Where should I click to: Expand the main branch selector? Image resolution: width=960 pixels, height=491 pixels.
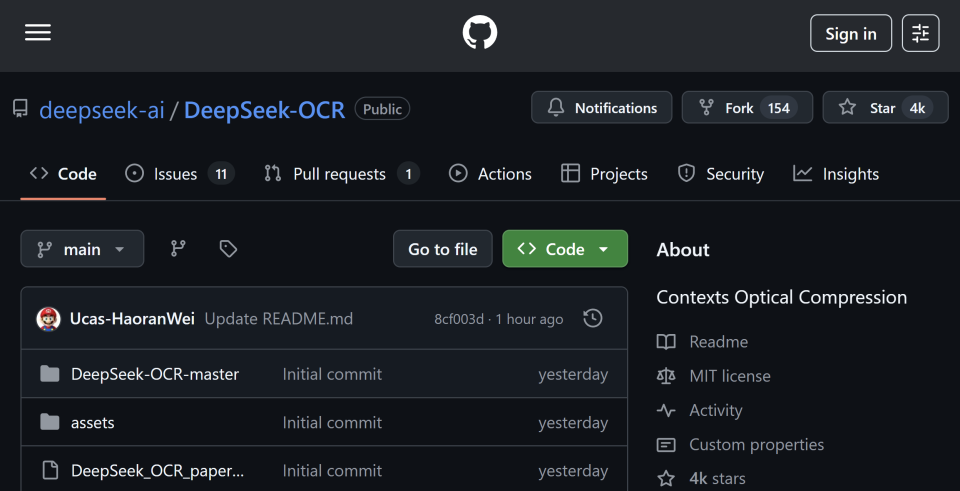click(x=82, y=249)
